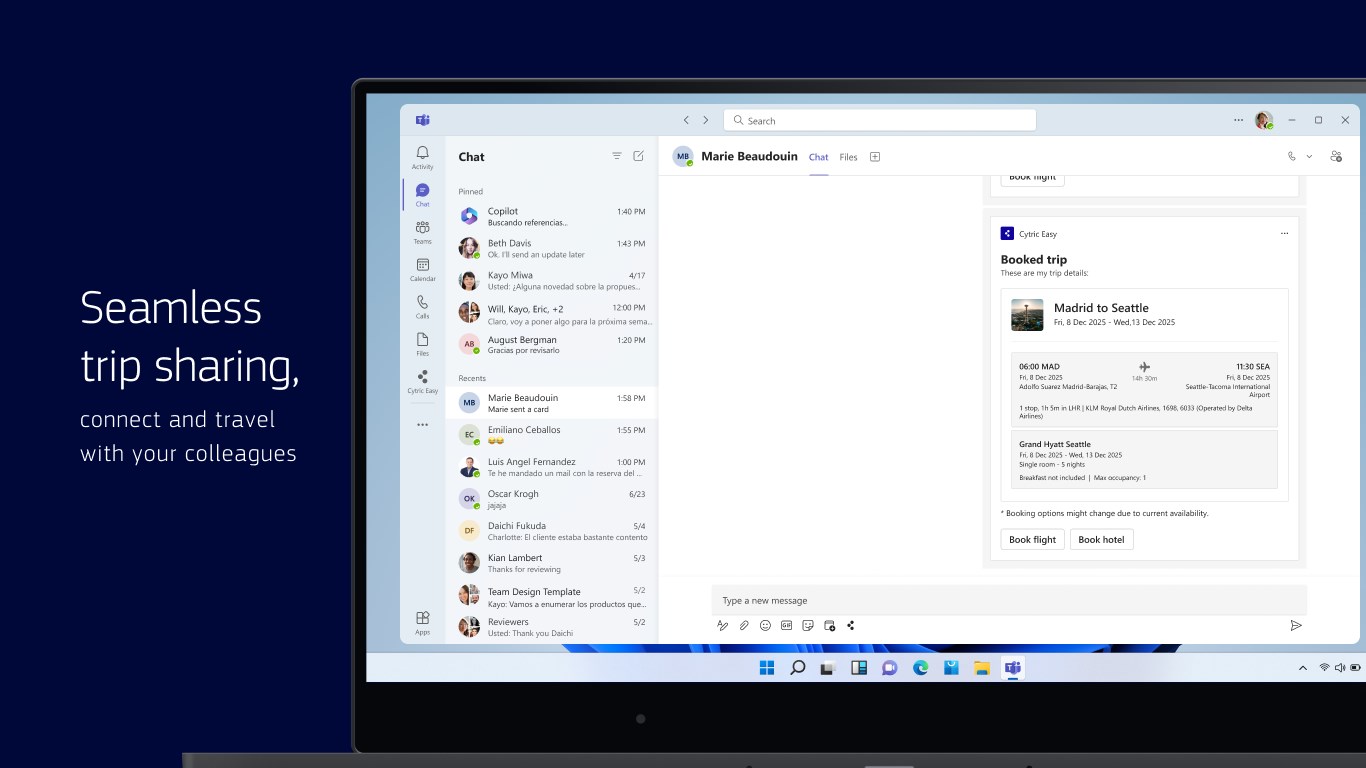This screenshot has width=1366, height=768.
Task: Open chat with August Bergman
Action: tap(552, 345)
